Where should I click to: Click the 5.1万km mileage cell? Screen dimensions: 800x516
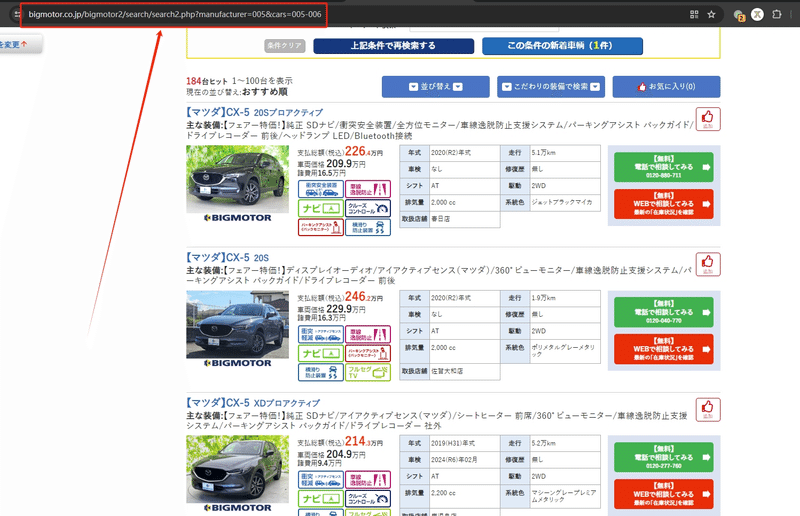(x=565, y=153)
